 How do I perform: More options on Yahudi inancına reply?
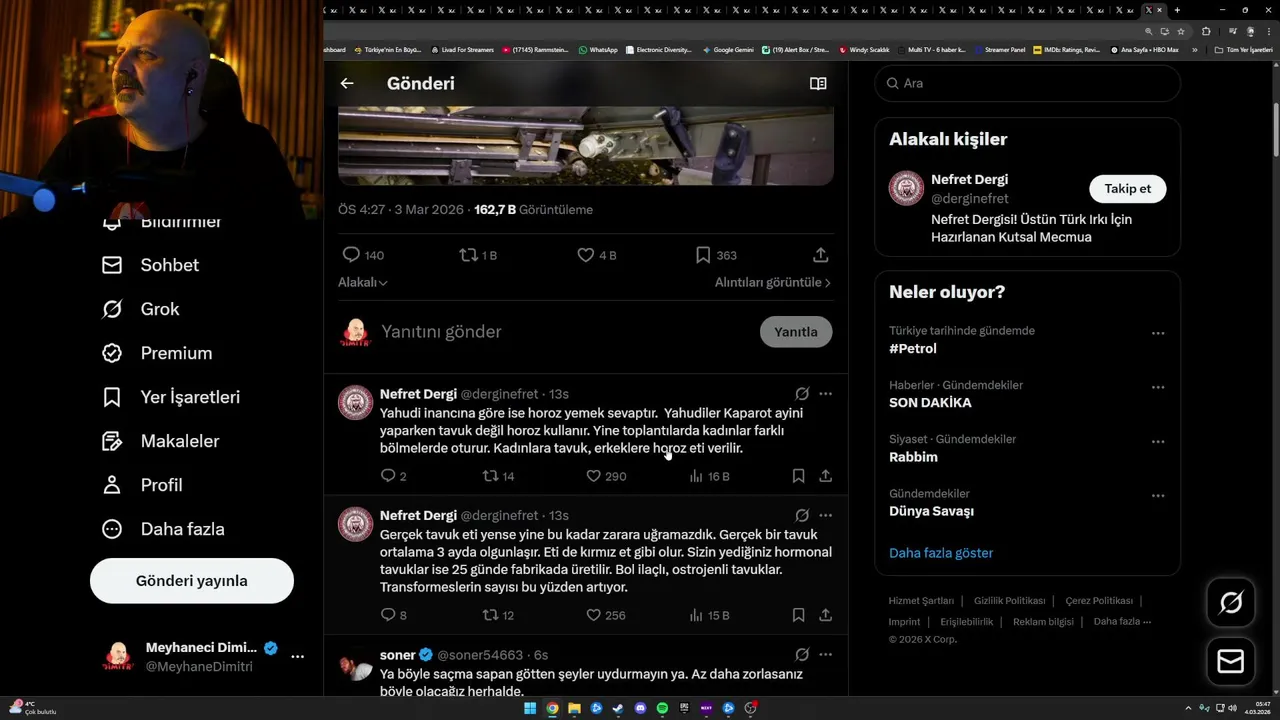coord(826,394)
